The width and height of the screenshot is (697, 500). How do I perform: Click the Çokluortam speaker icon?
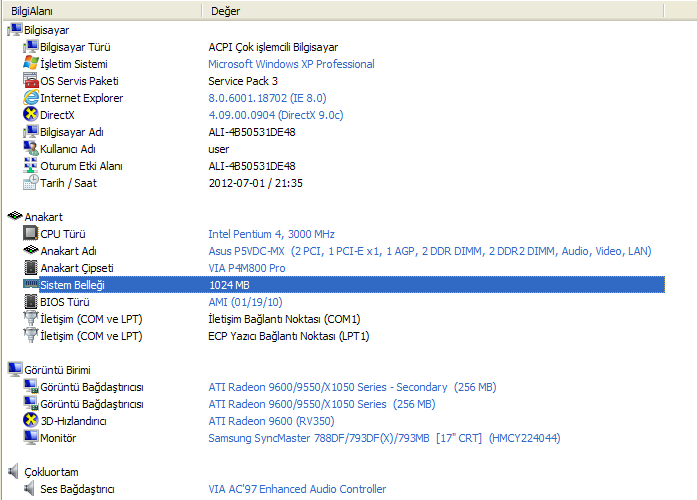(14, 471)
